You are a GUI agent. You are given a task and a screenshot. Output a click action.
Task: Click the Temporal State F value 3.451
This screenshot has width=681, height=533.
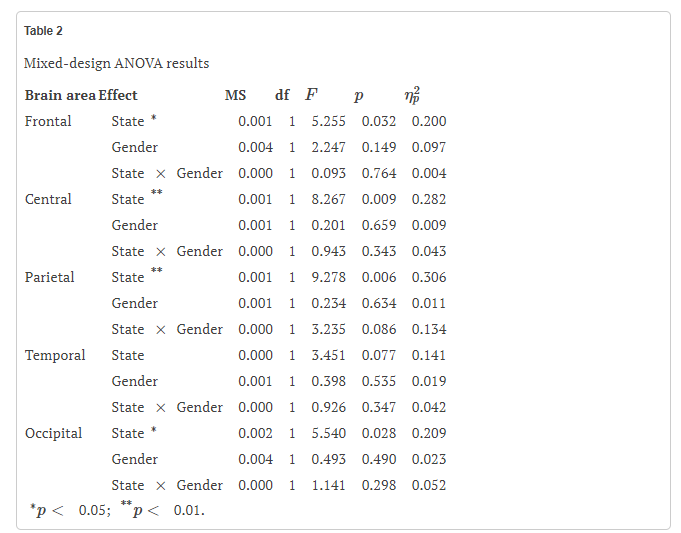point(328,355)
